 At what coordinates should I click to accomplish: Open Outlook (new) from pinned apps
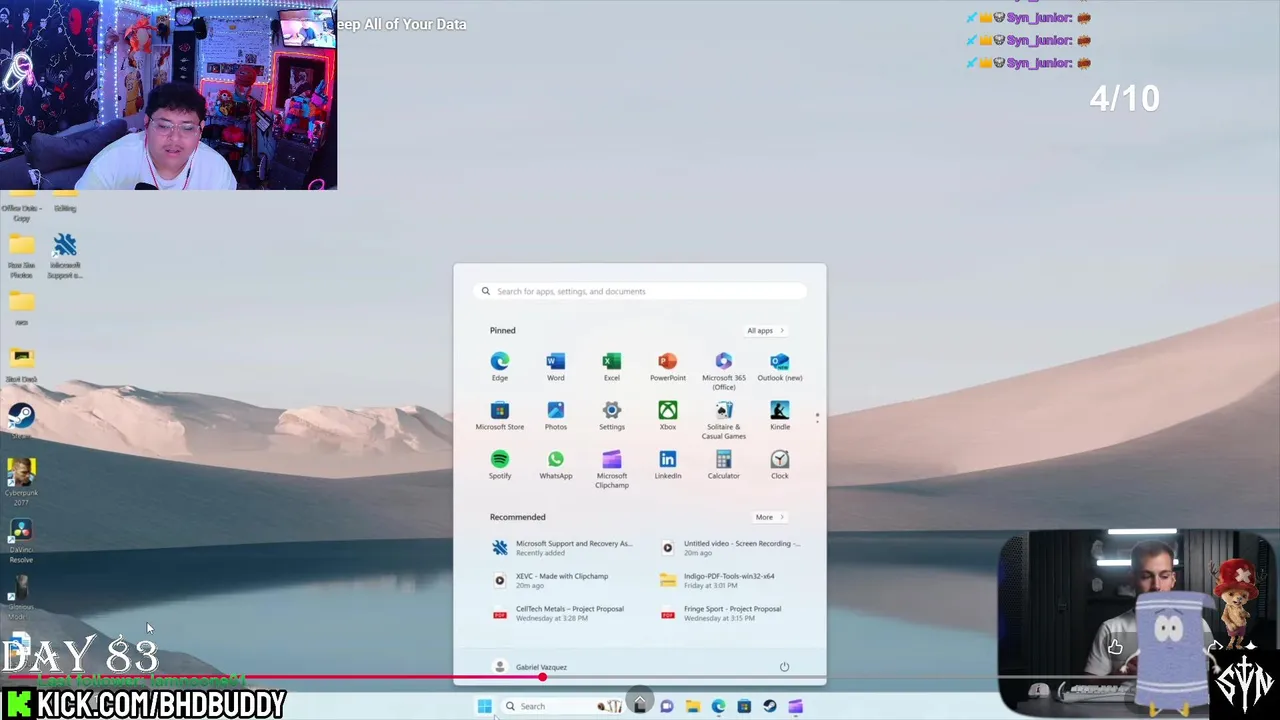(780, 366)
